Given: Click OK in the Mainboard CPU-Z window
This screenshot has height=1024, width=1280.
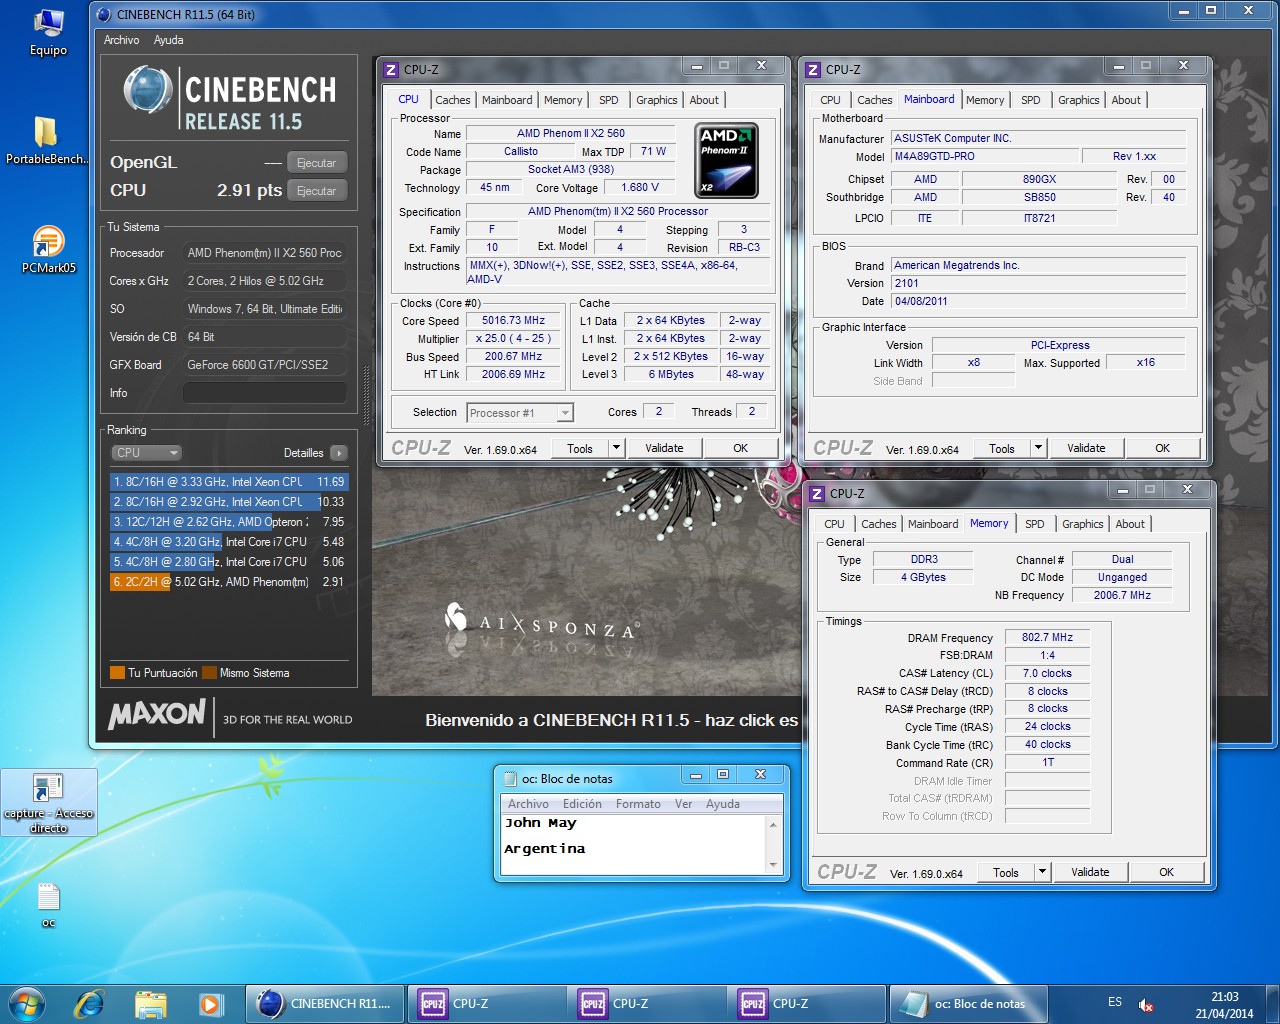Looking at the screenshot, I should [x=1162, y=448].
